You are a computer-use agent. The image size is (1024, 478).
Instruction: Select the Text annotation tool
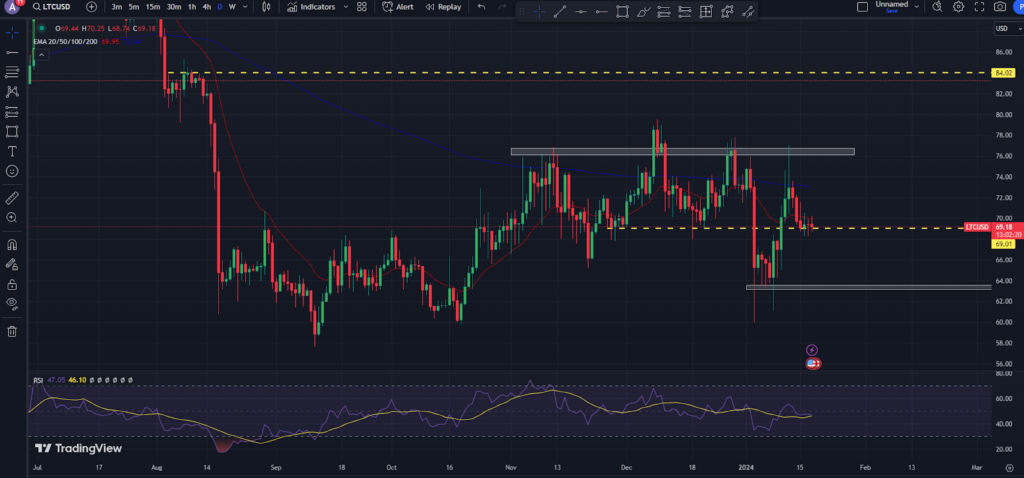(x=12, y=151)
